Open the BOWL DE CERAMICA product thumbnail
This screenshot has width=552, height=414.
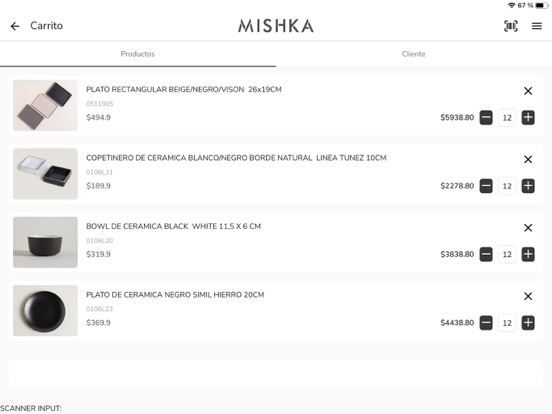coord(45,242)
